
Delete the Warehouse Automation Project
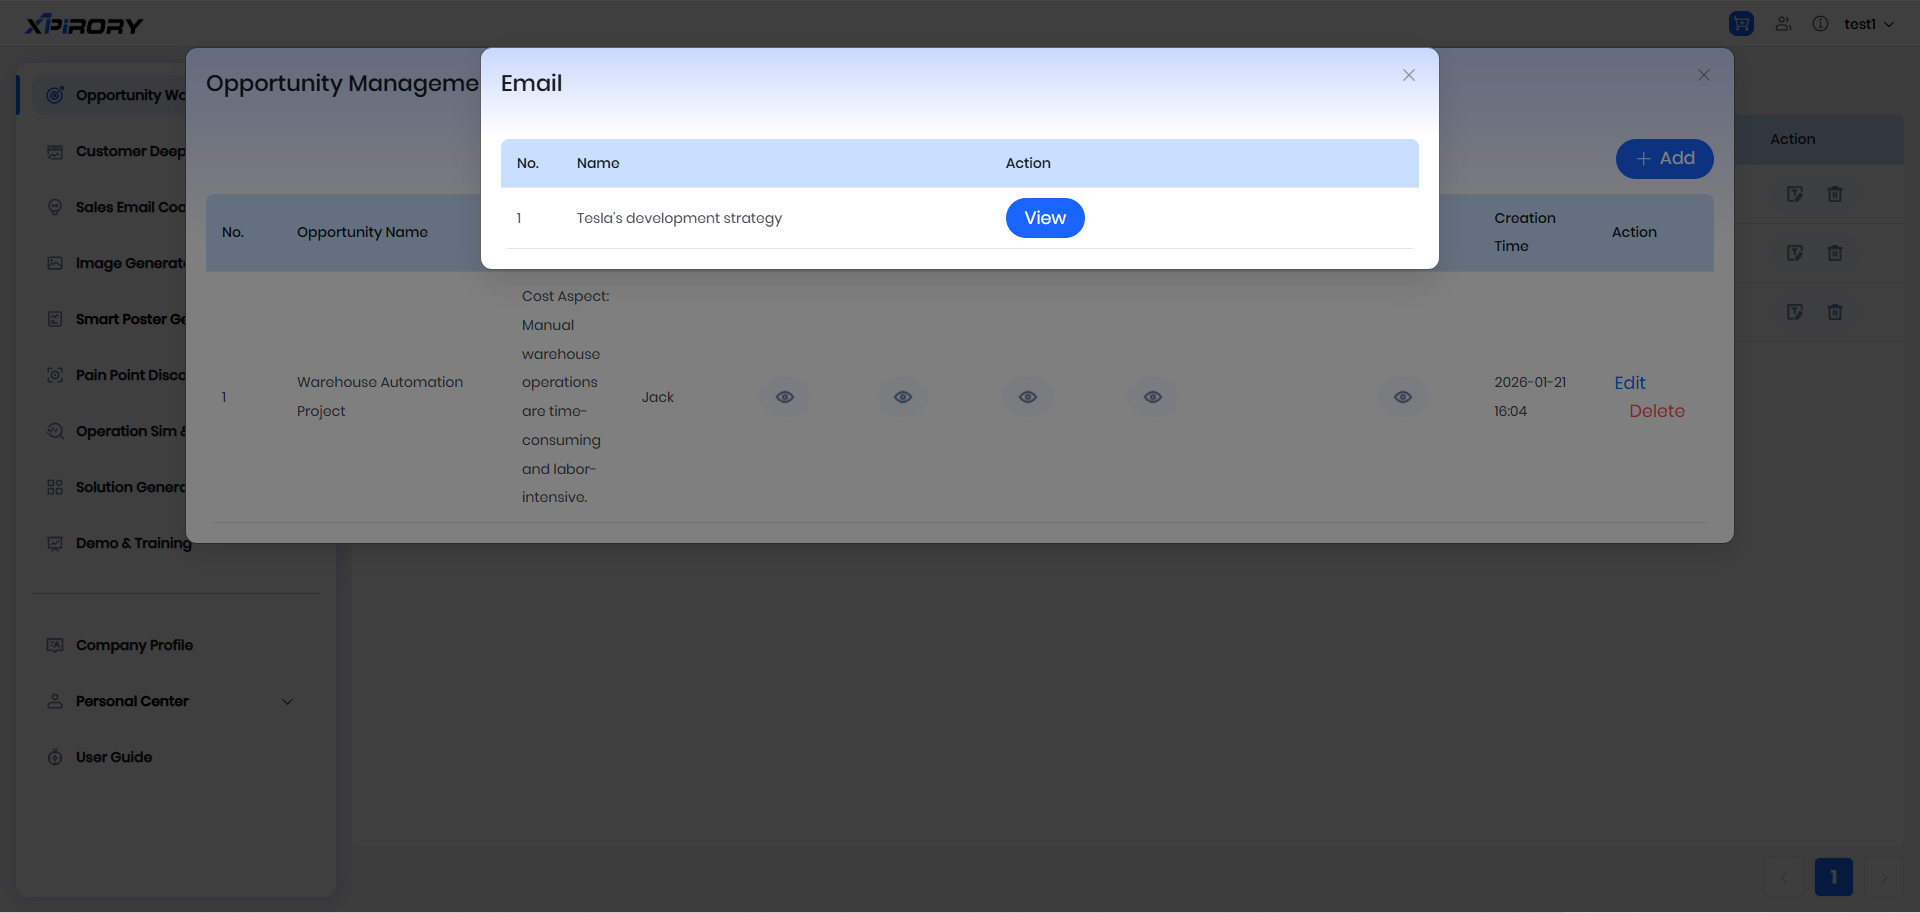click(x=1656, y=411)
